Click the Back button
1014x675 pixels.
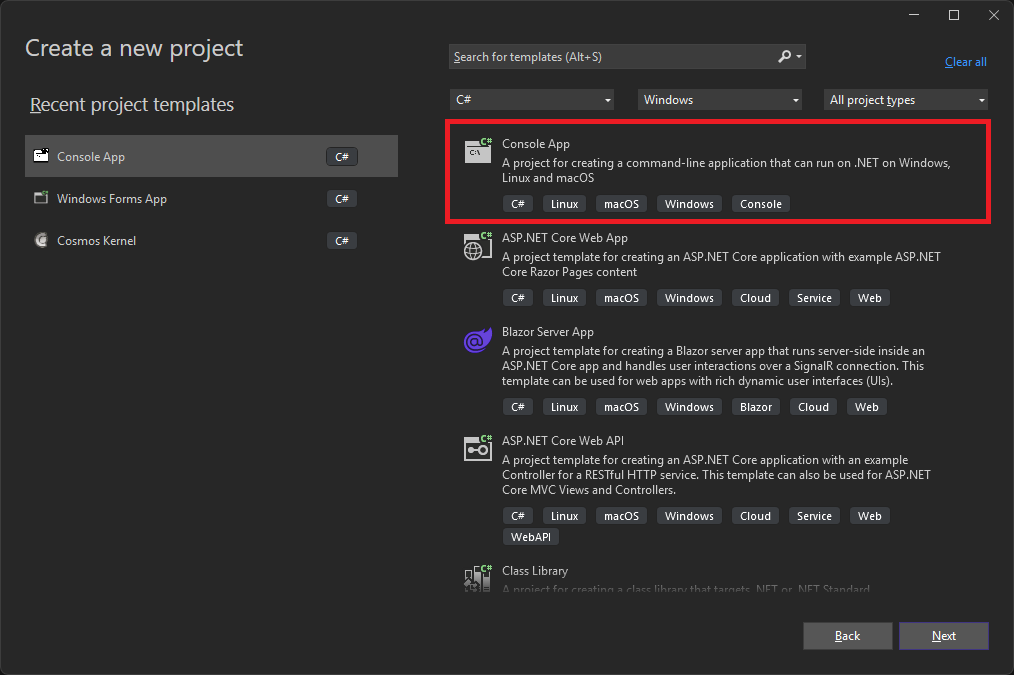click(x=847, y=636)
